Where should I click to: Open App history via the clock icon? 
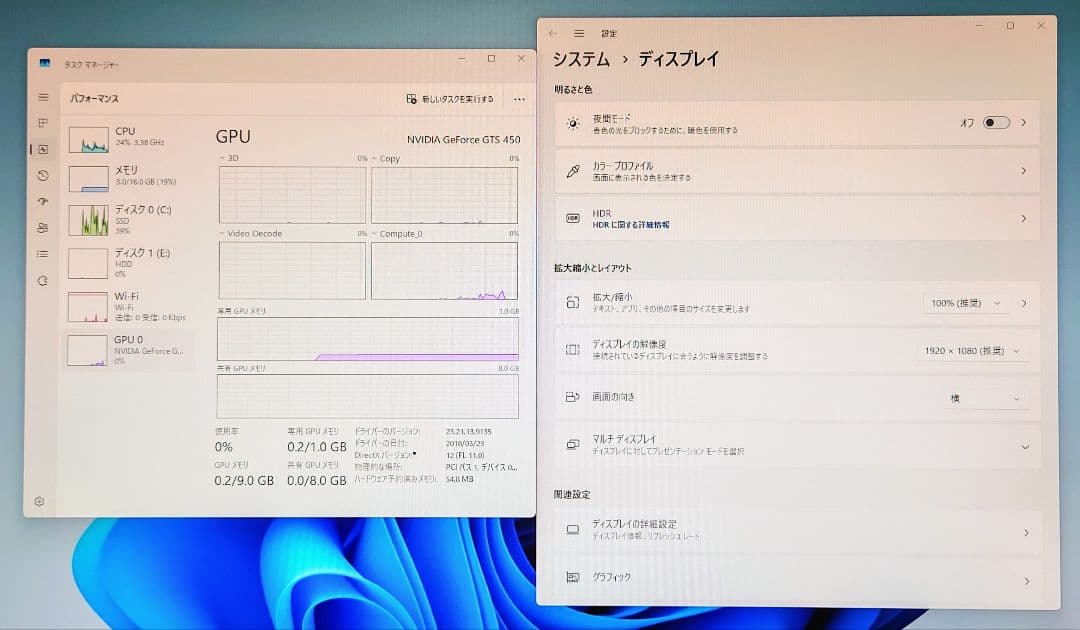pyautogui.click(x=41, y=176)
